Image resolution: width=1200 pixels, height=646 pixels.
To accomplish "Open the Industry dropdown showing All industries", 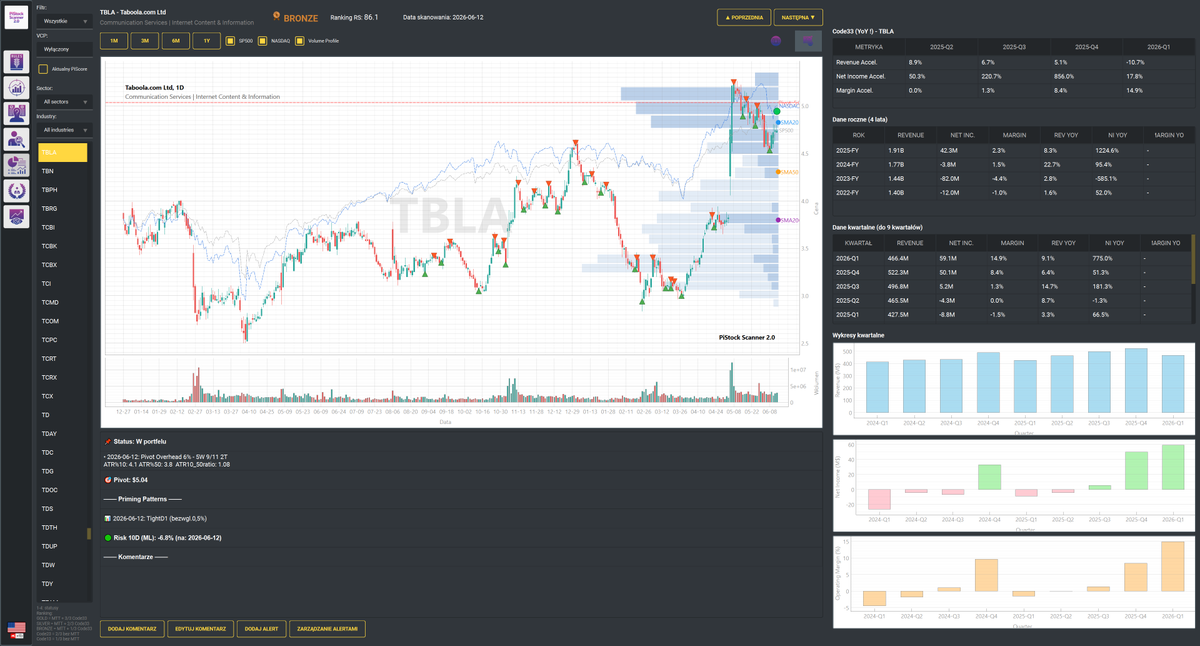I will click(64, 130).
